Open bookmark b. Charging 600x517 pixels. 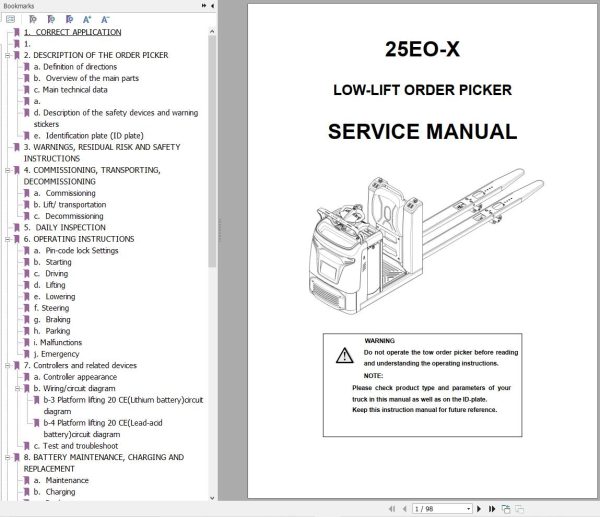coord(54,491)
